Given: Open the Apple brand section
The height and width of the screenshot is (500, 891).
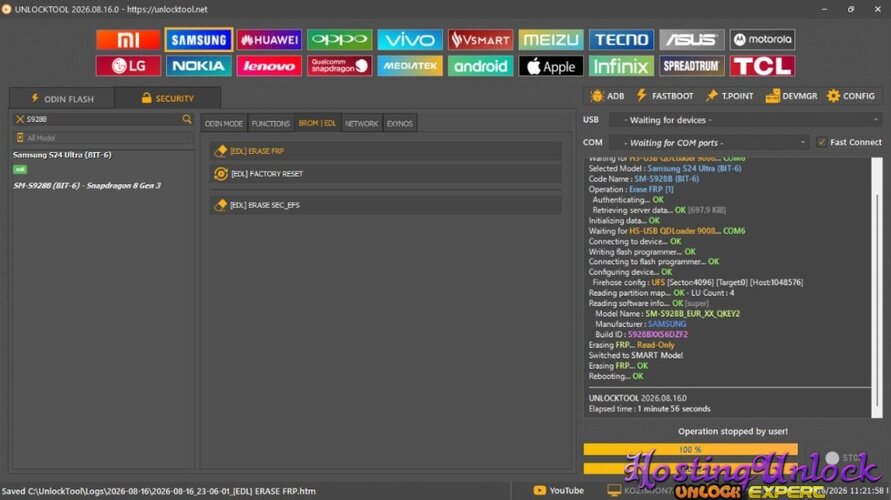Looking at the screenshot, I should 551,66.
